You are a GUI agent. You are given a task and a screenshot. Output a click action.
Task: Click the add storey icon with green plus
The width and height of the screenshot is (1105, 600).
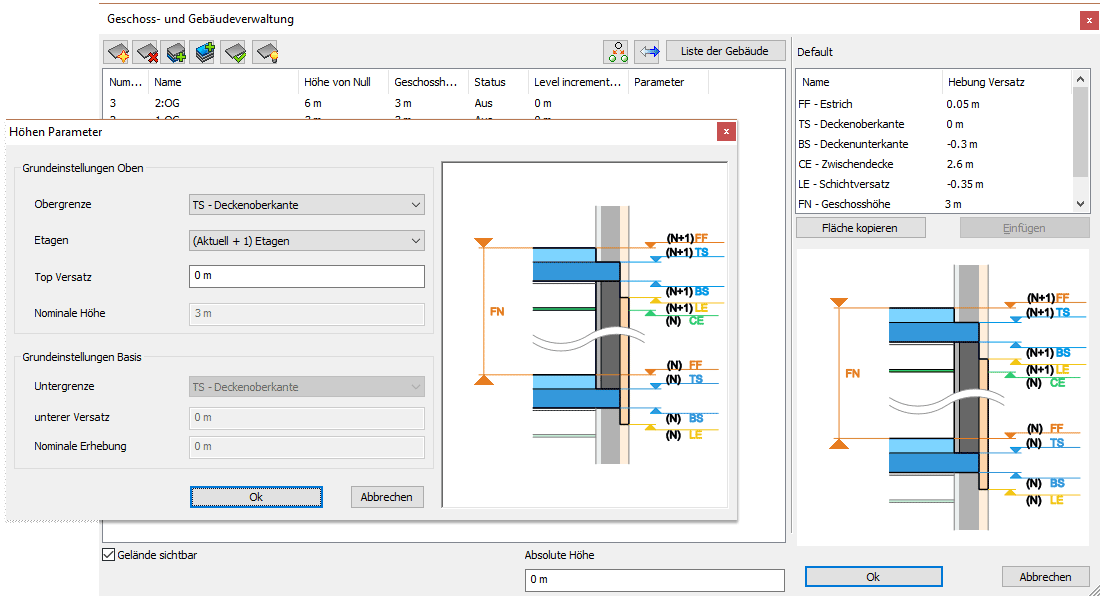(x=175, y=51)
